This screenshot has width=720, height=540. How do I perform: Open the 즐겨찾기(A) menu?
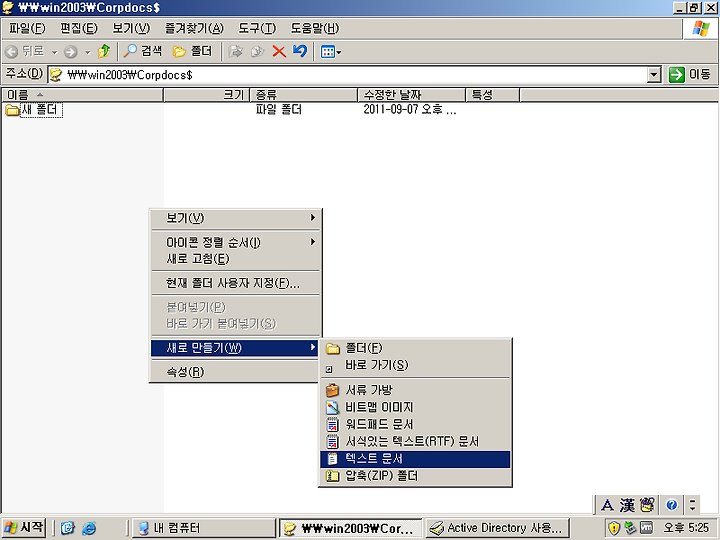[194, 28]
